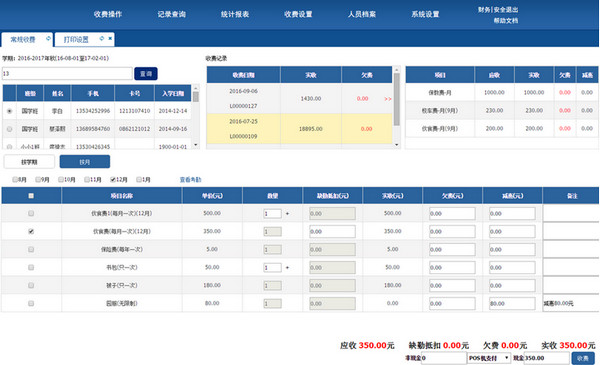This screenshot has width=600, height=365.
Task: Refresh the 常规收费 tab
Action: click(x=48, y=38)
